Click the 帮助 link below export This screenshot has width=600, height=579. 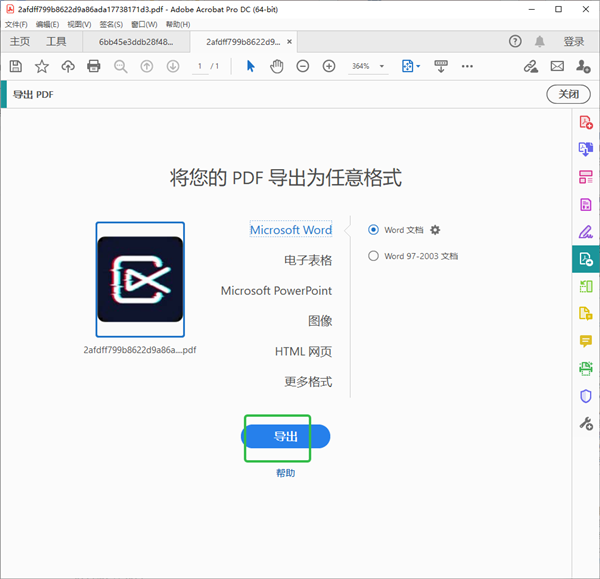click(285, 473)
